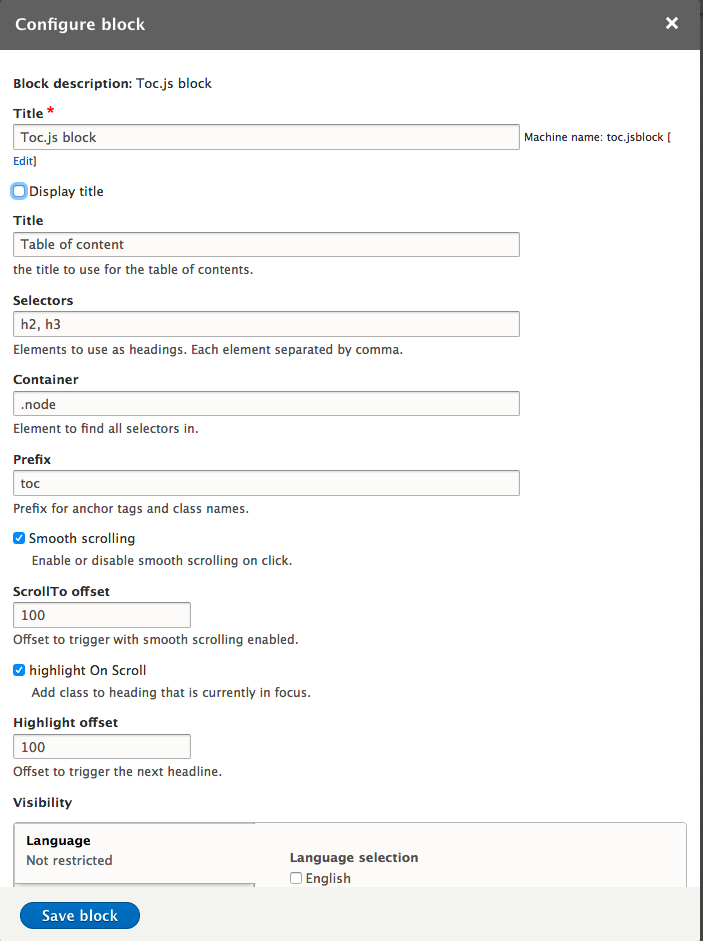This screenshot has height=941, width=703.
Task: Toggle the Display title checkbox
Action: click(x=19, y=191)
